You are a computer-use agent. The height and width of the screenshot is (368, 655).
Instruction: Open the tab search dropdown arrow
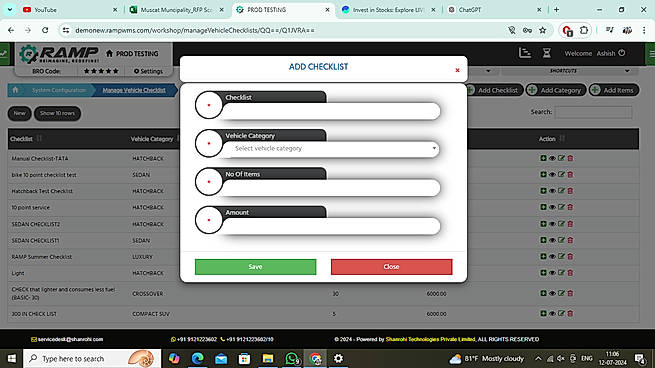coord(10,10)
